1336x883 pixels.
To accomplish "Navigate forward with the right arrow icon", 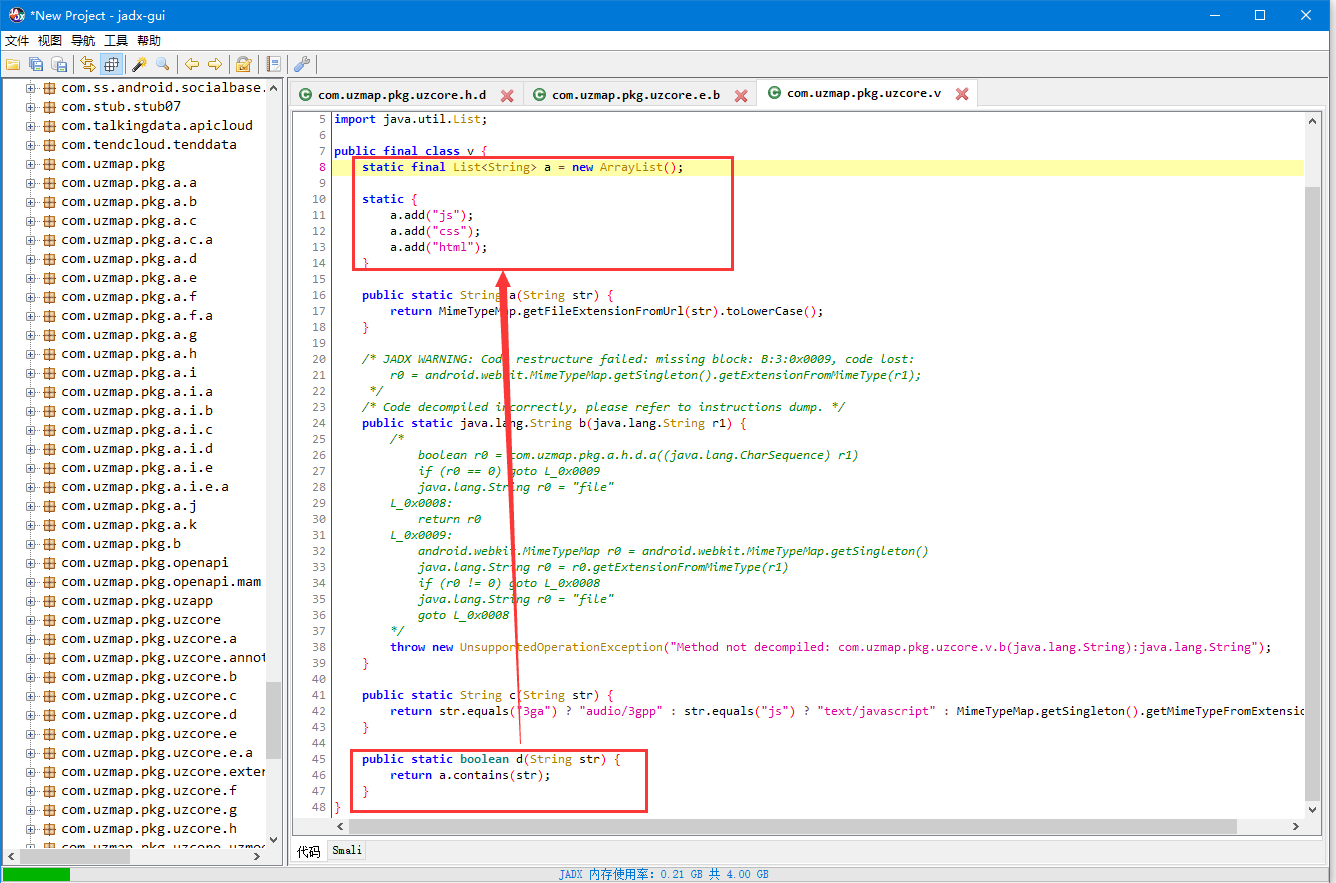I will click(215, 65).
